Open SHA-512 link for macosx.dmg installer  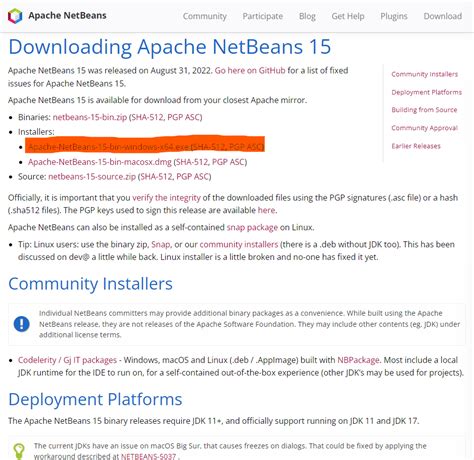point(192,162)
